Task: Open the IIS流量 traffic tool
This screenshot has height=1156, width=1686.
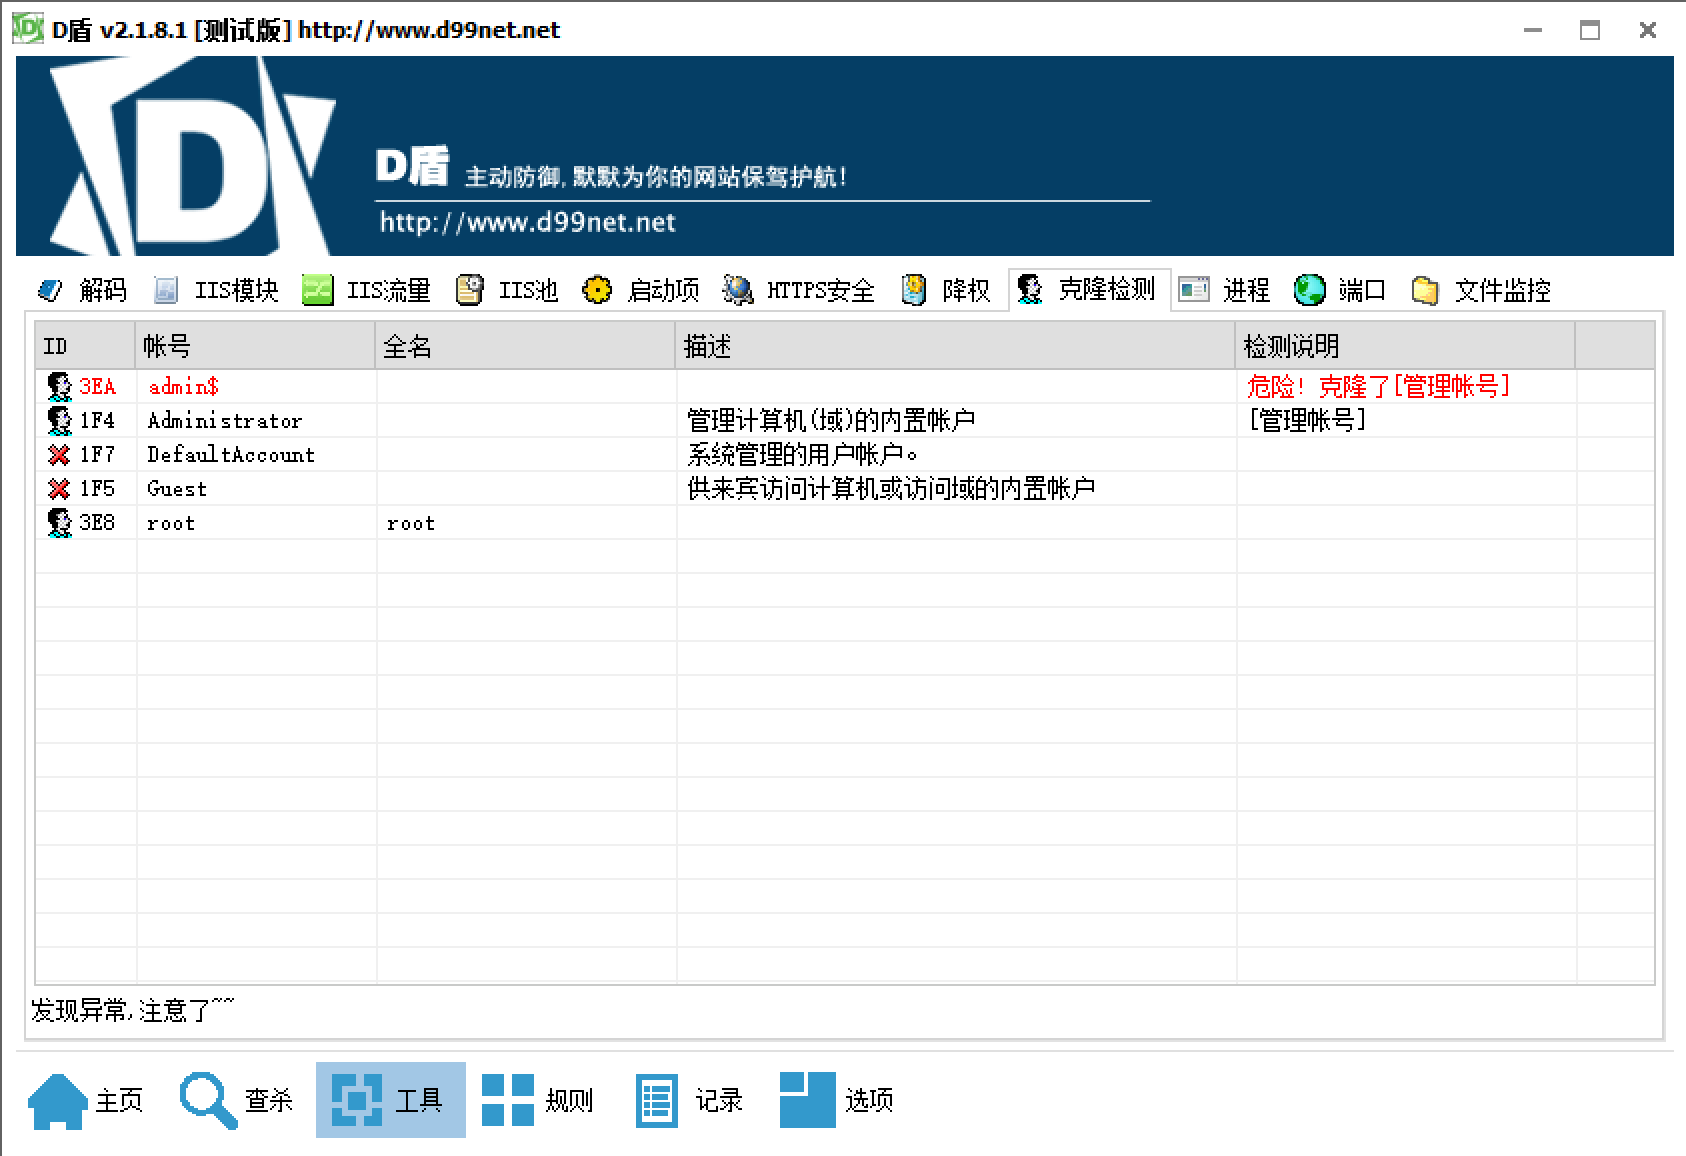Action: (367, 290)
